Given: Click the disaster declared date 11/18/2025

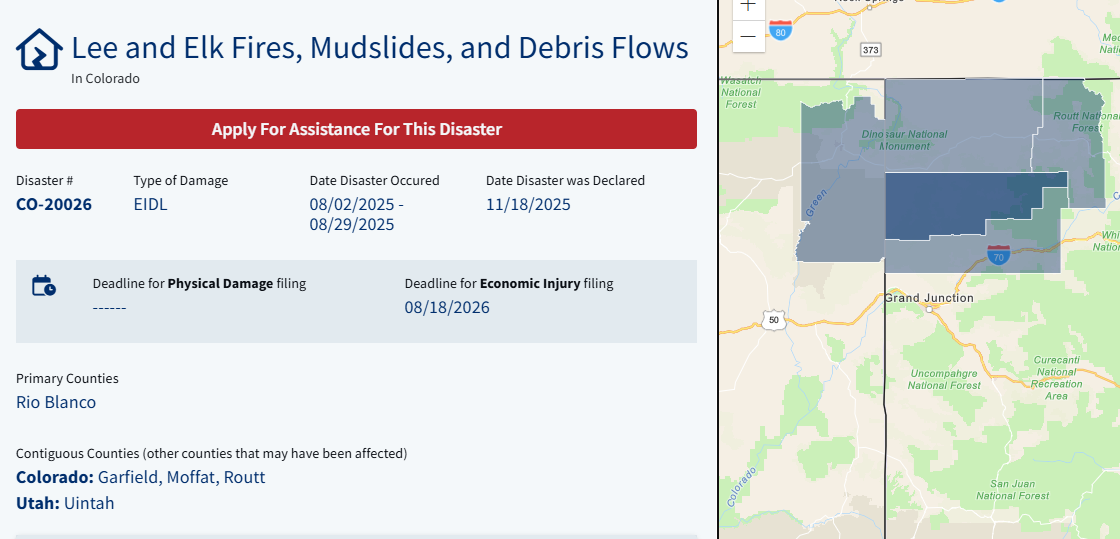Looking at the screenshot, I should 528,205.
